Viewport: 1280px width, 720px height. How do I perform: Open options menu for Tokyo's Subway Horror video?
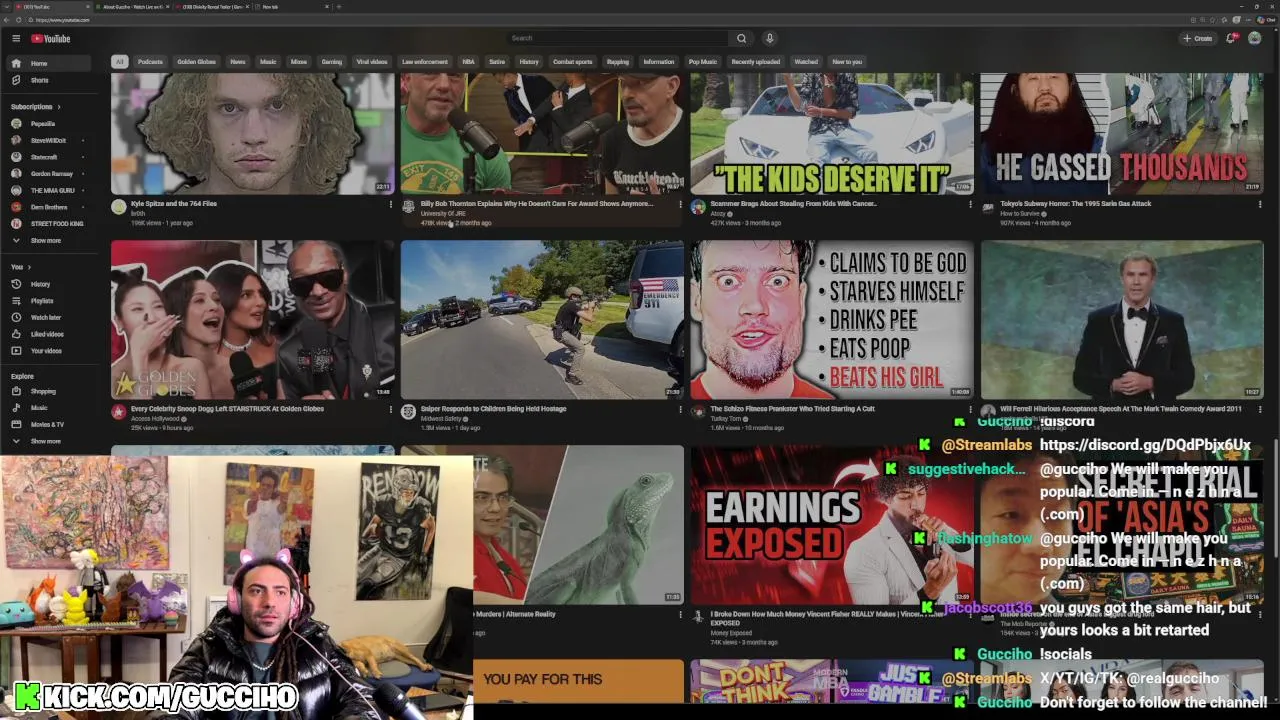[1260, 204]
